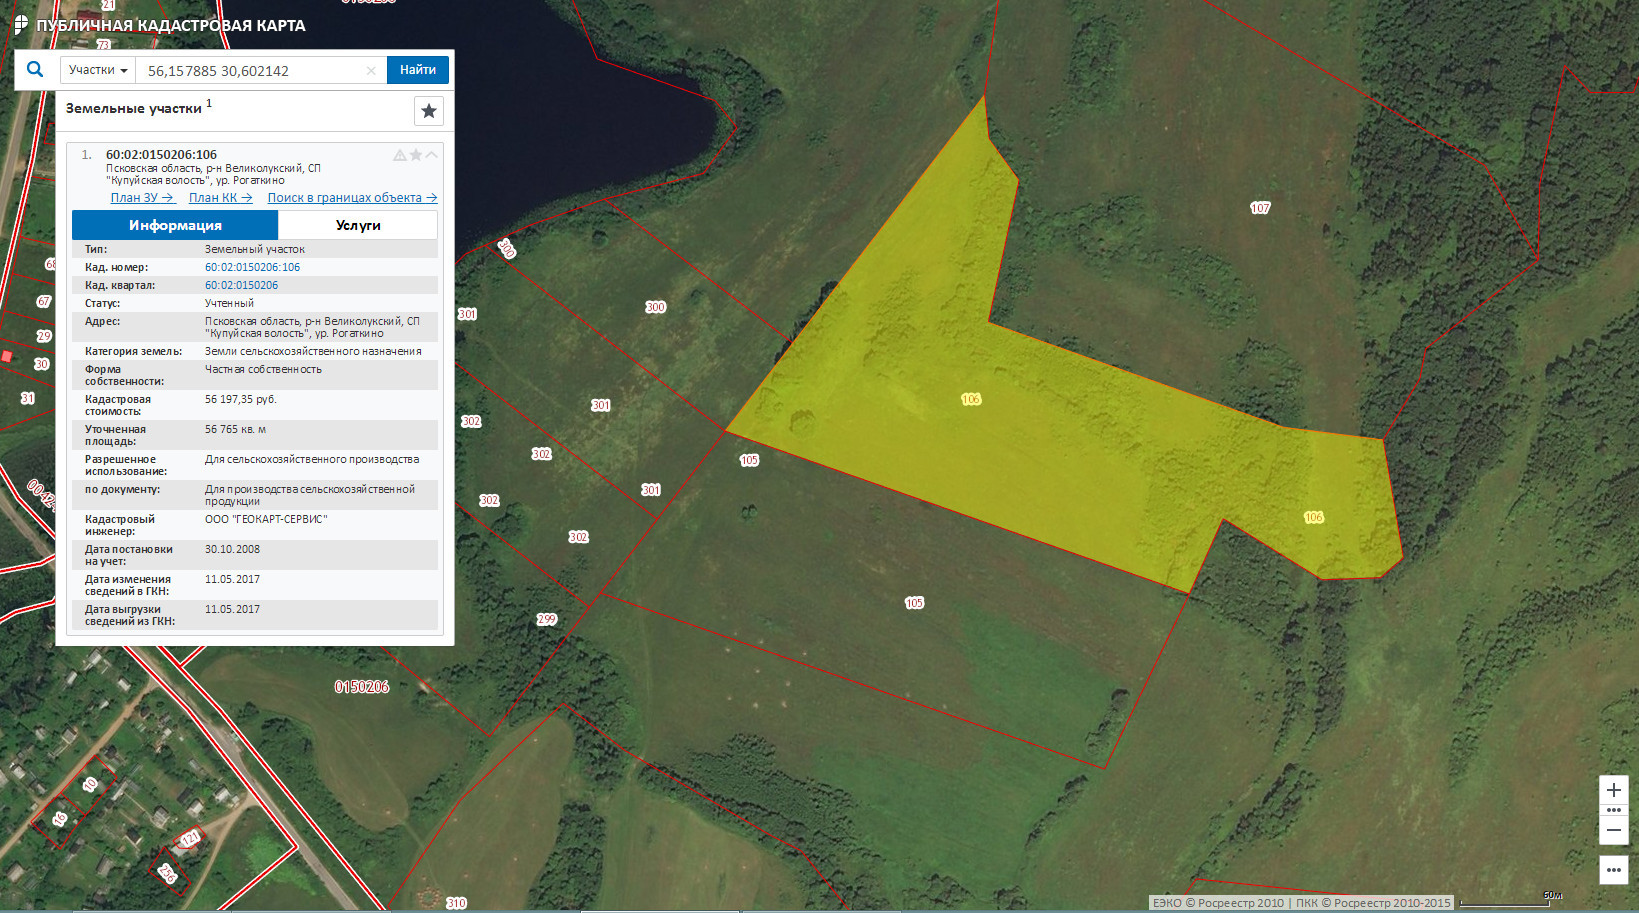1639x913 pixels.
Task: Click the blue magnifier search icon
Action: [x=35, y=70]
